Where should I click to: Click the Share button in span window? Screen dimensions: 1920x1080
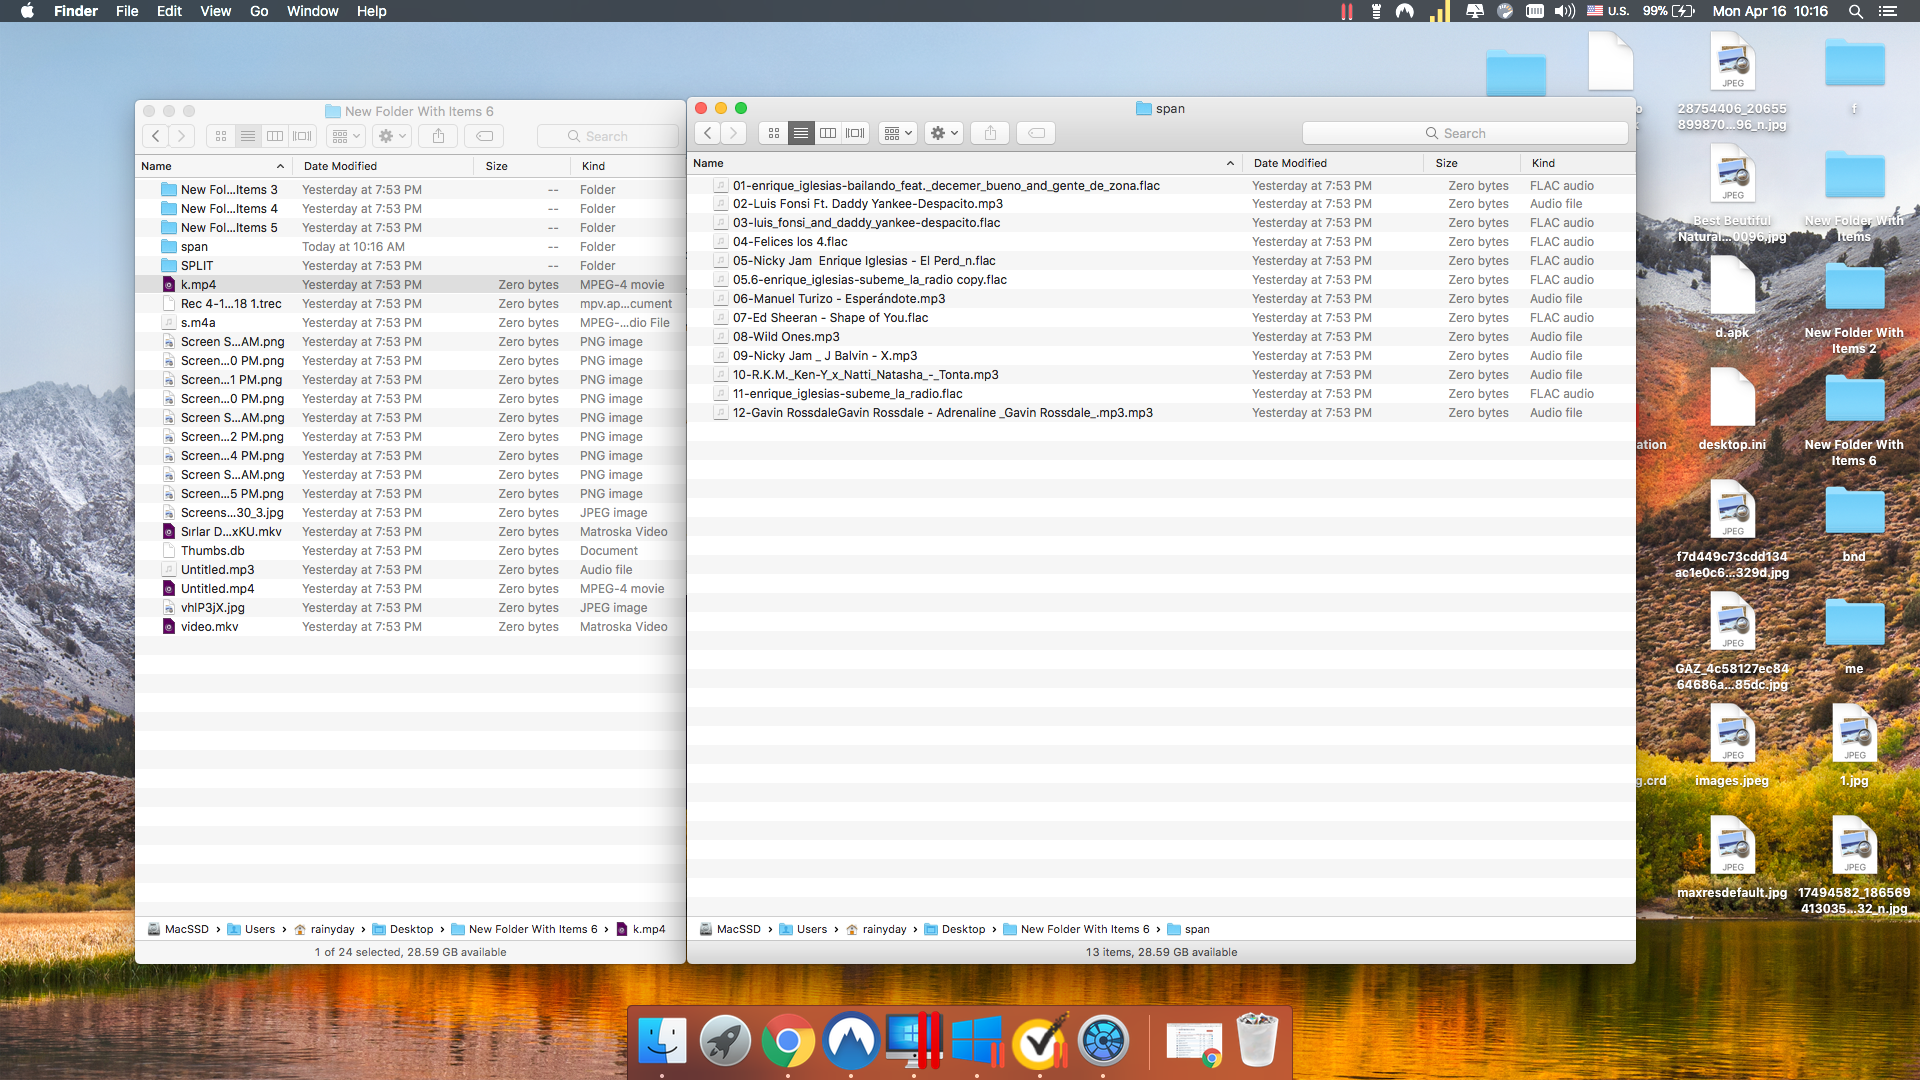pos(990,133)
